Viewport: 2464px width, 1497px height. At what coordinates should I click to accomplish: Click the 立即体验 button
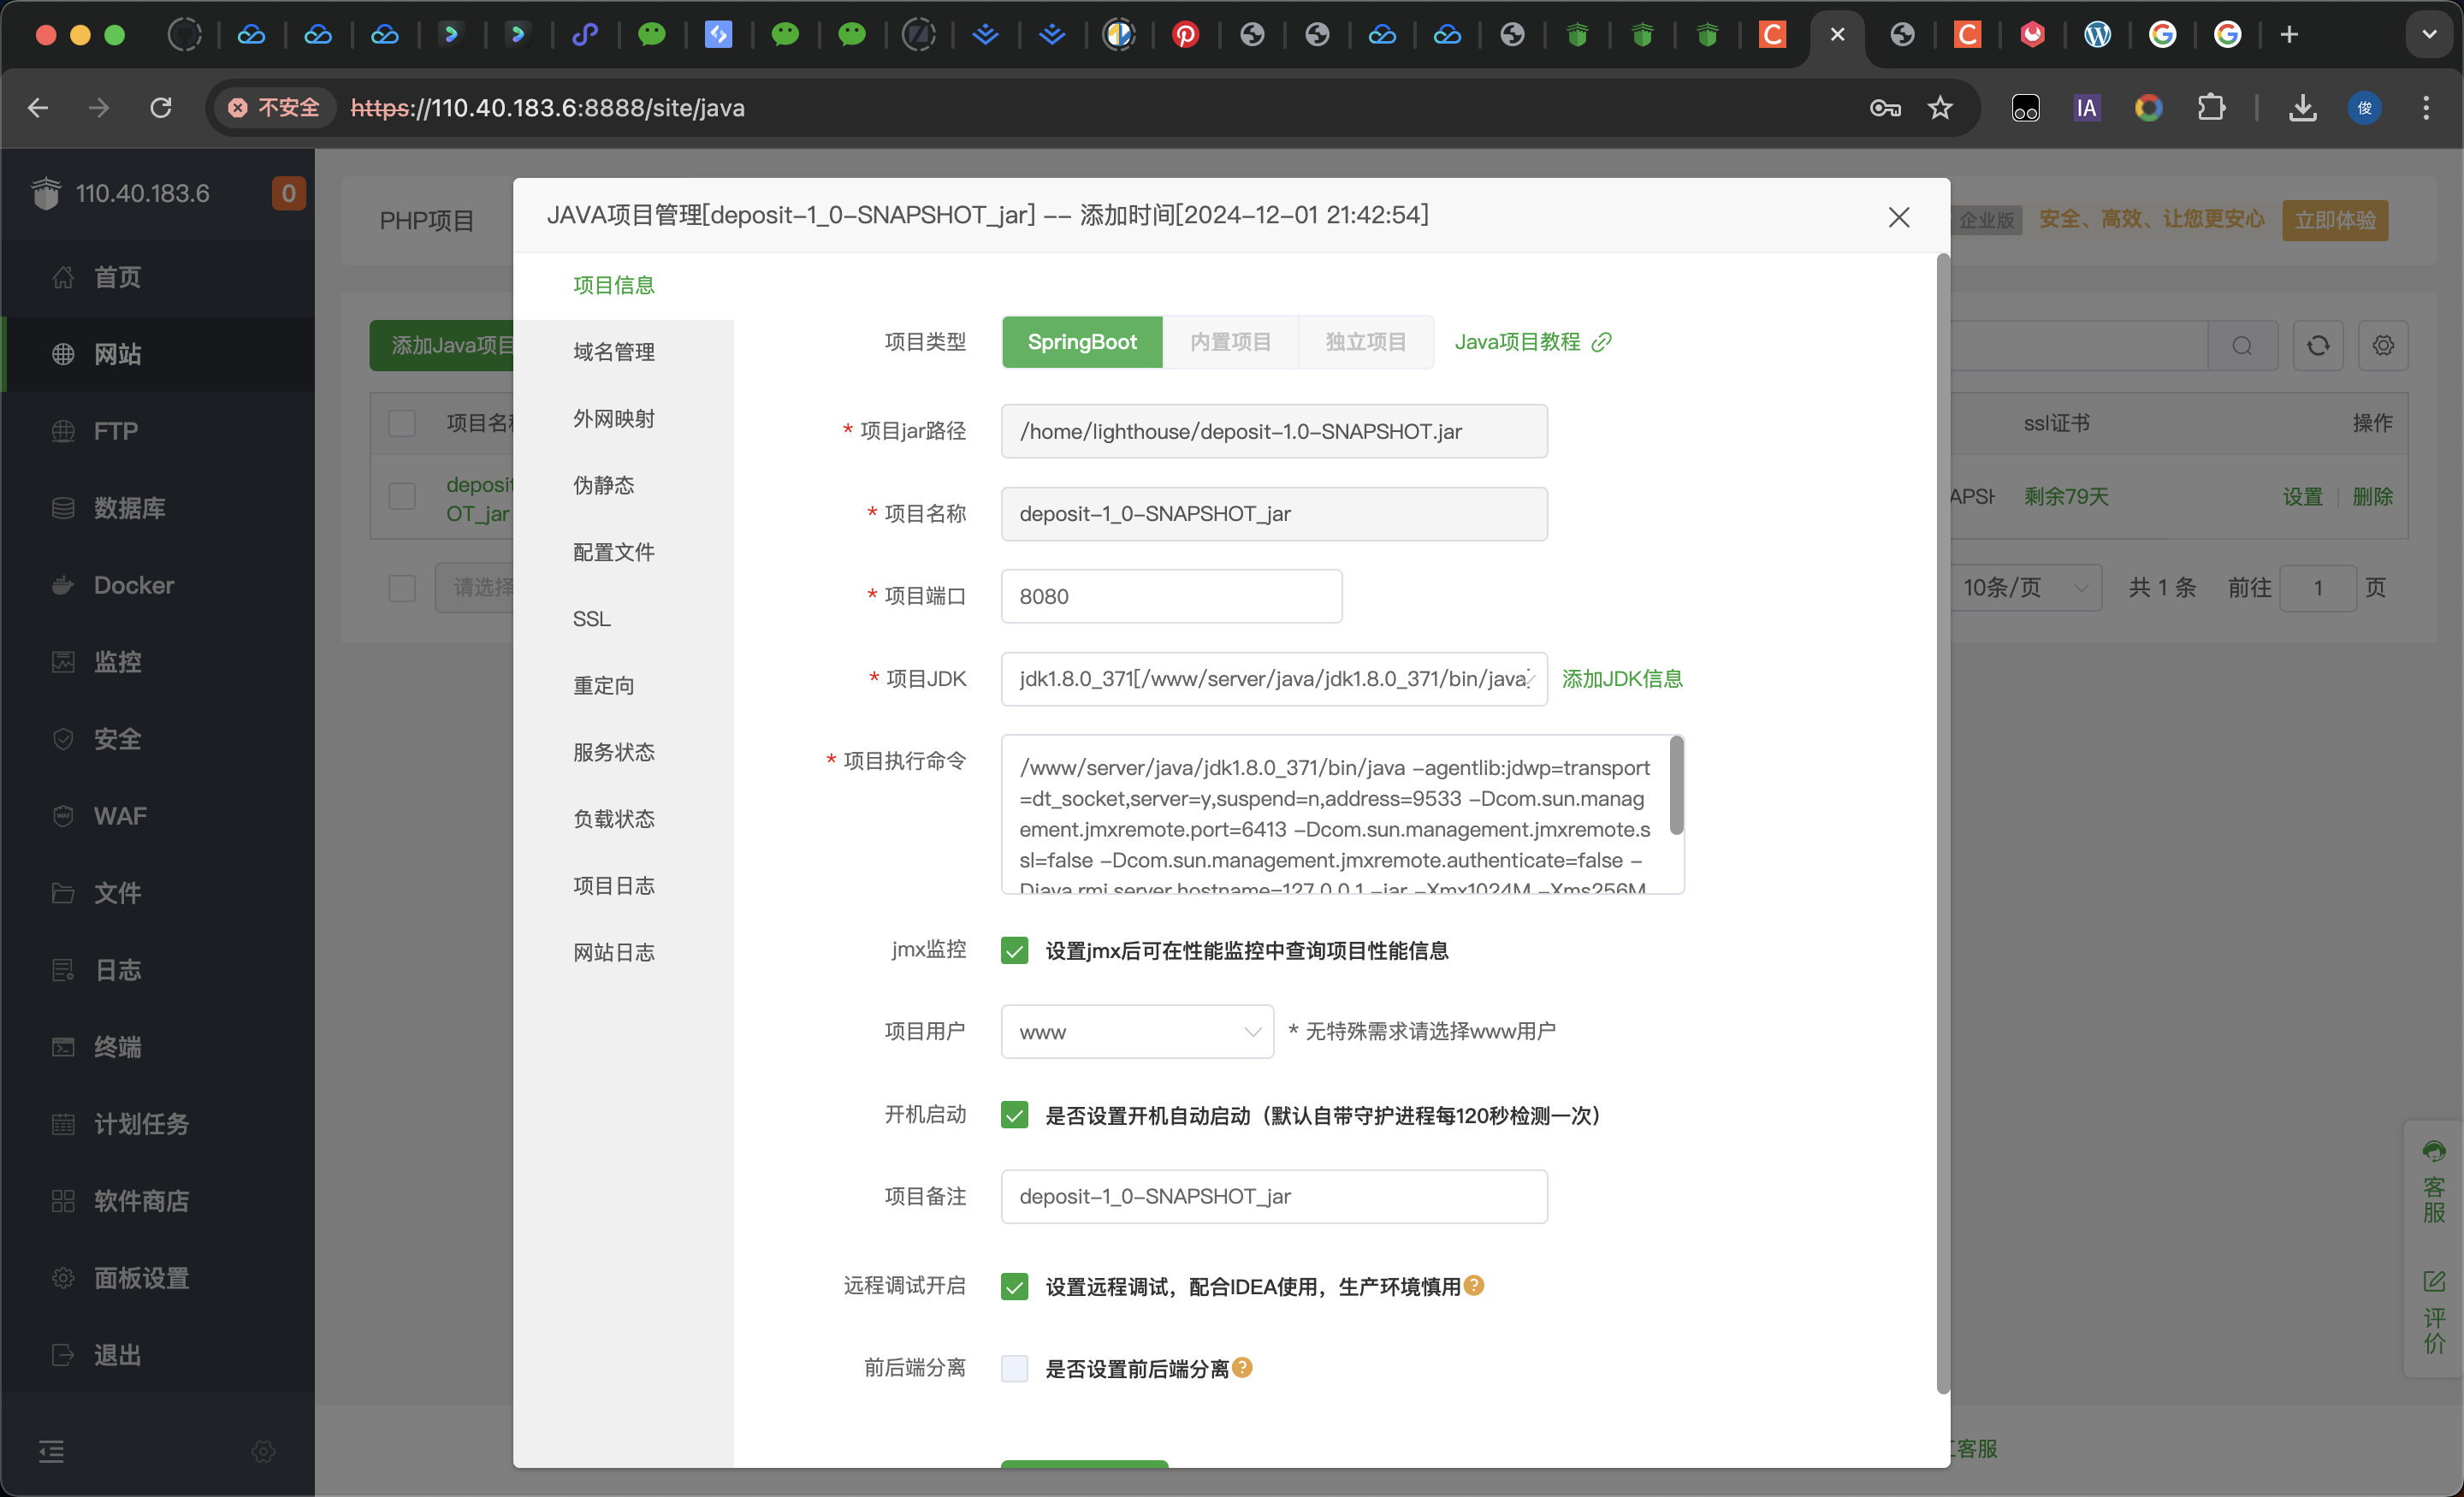click(x=2335, y=220)
